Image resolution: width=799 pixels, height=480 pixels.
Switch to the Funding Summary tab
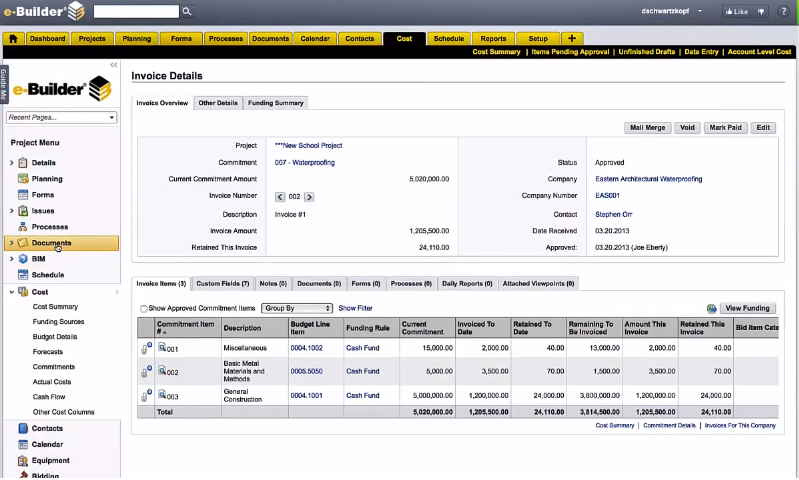(x=275, y=103)
